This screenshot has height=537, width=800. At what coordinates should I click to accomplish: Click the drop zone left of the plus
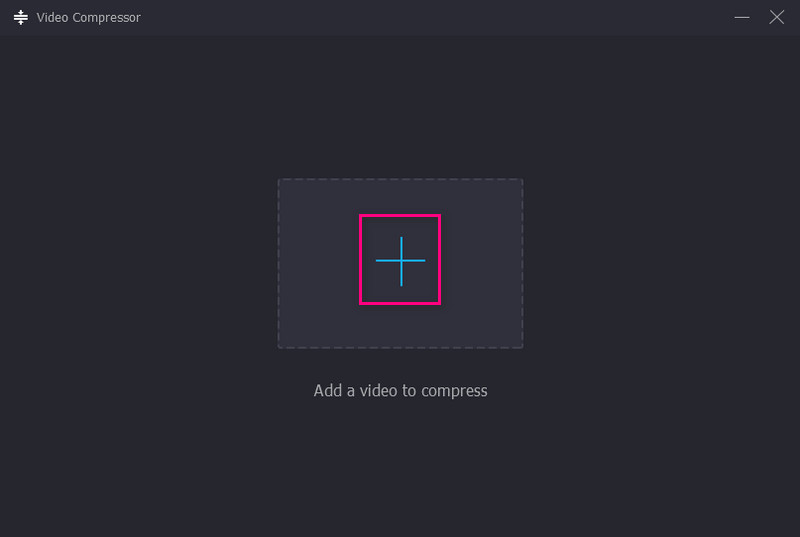318,262
